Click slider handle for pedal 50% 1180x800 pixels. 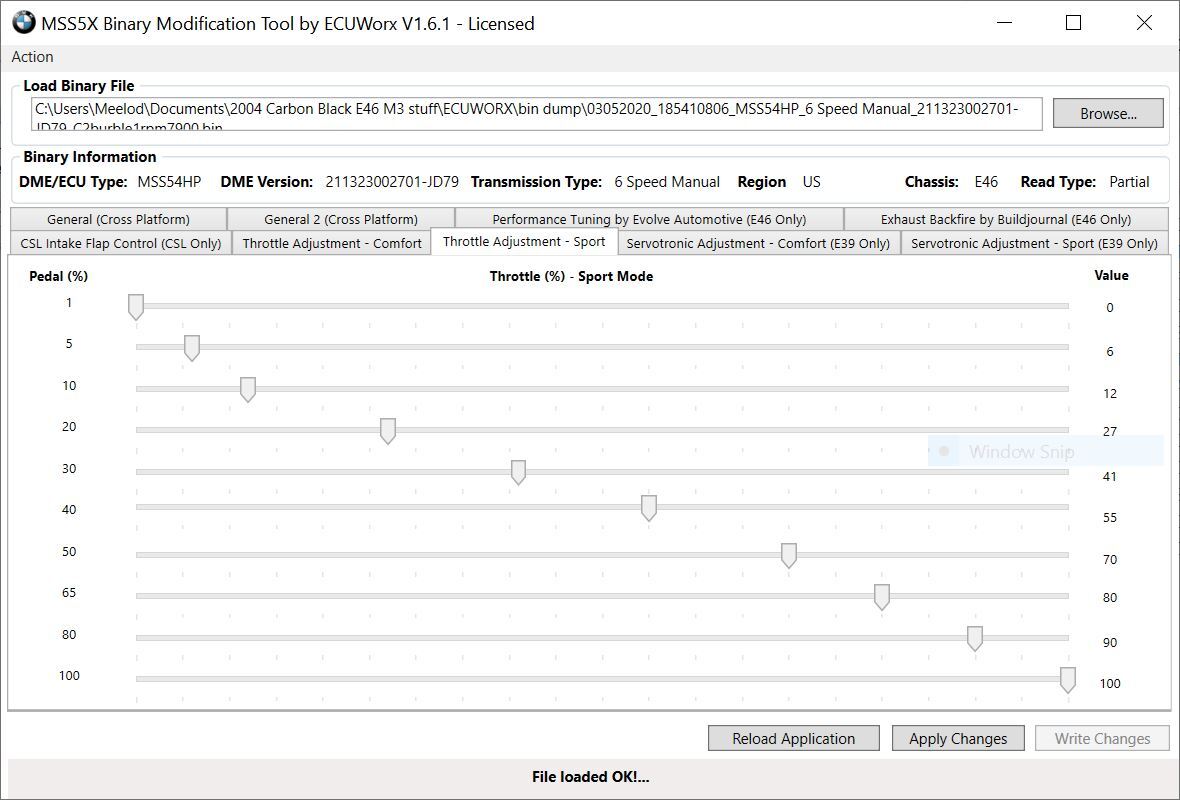[x=789, y=556]
